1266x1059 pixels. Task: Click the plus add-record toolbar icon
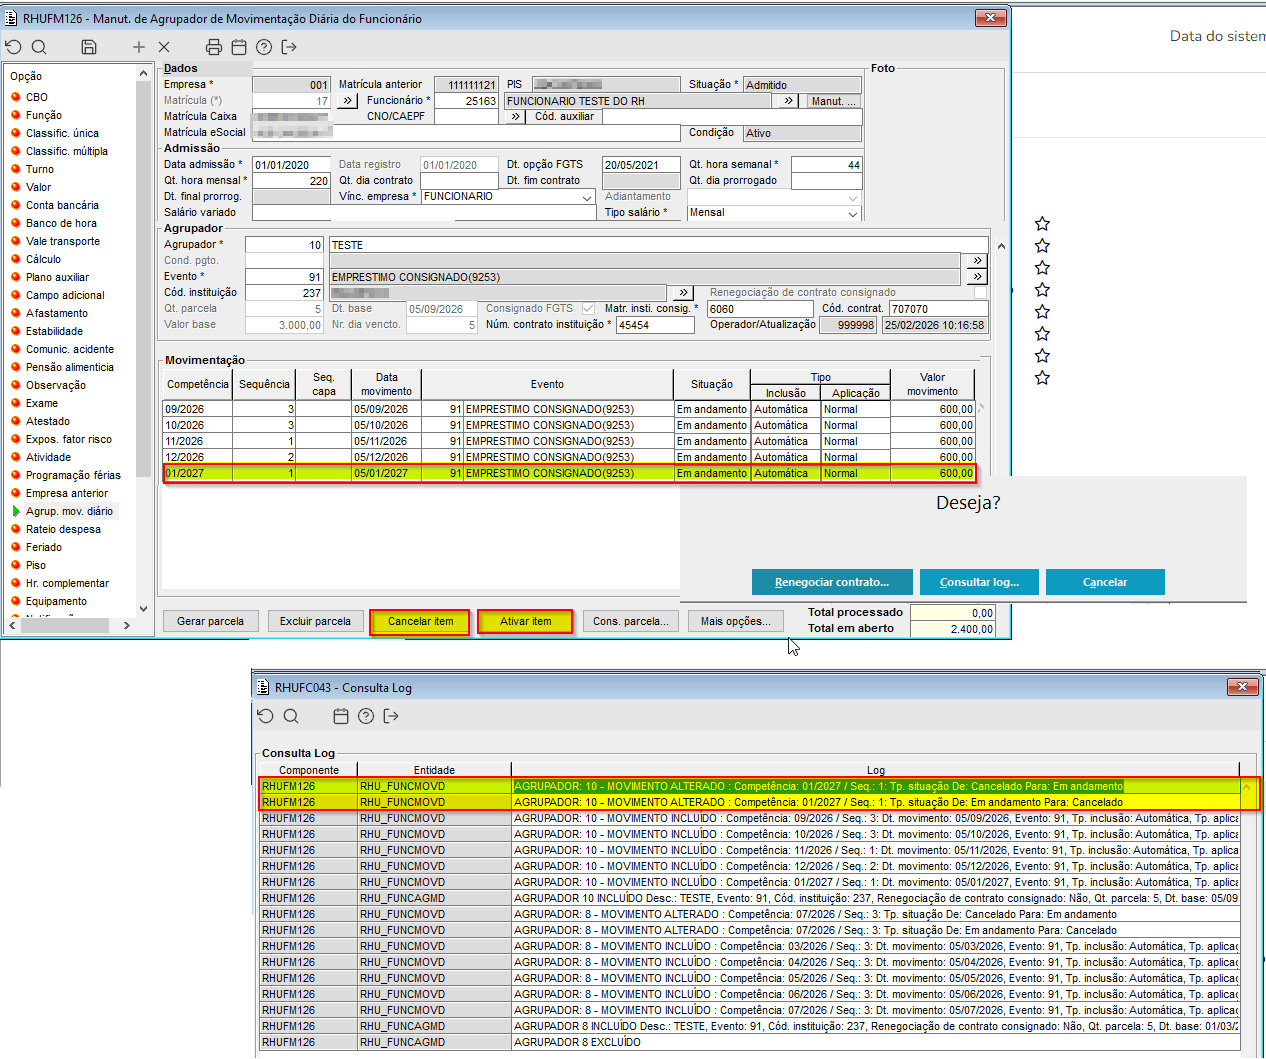coord(139,47)
